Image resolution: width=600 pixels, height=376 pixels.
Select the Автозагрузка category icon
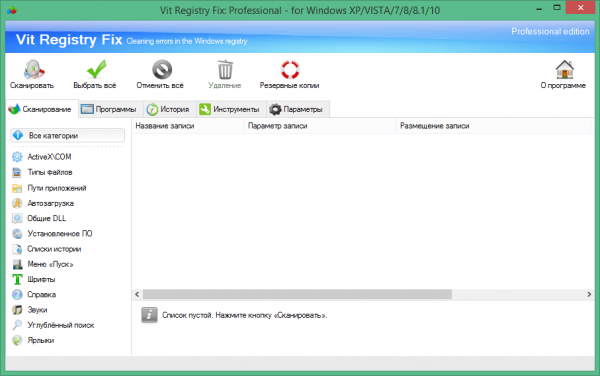click(17, 203)
